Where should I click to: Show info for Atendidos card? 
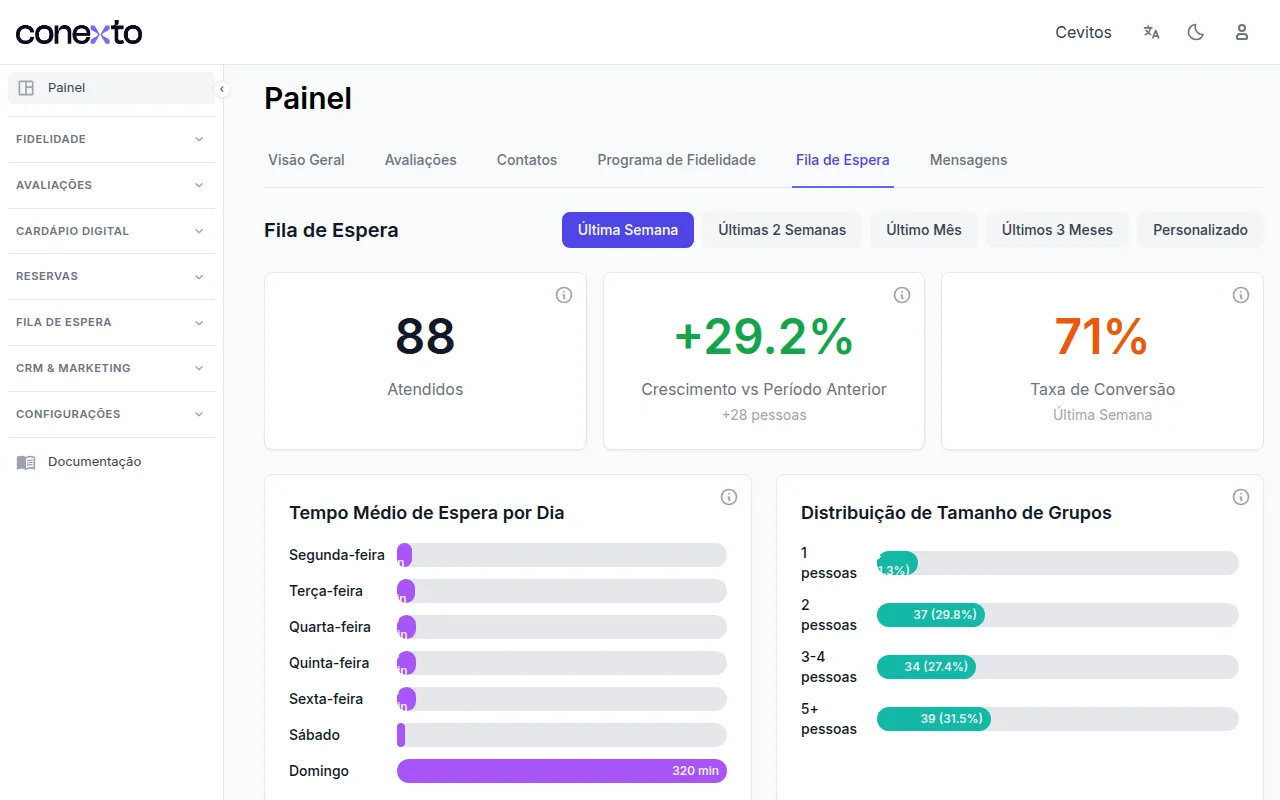coord(564,295)
